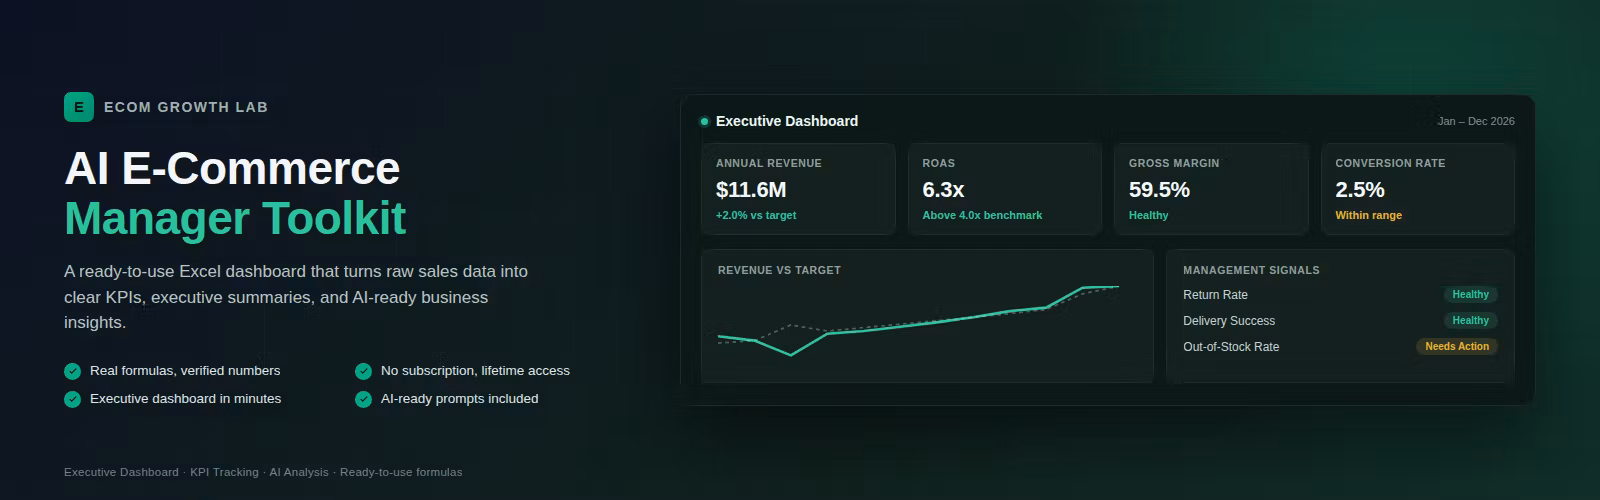Click the Management Signals heading
This screenshot has height=500, width=1600.
pyautogui.click(x=1251, y=270)
